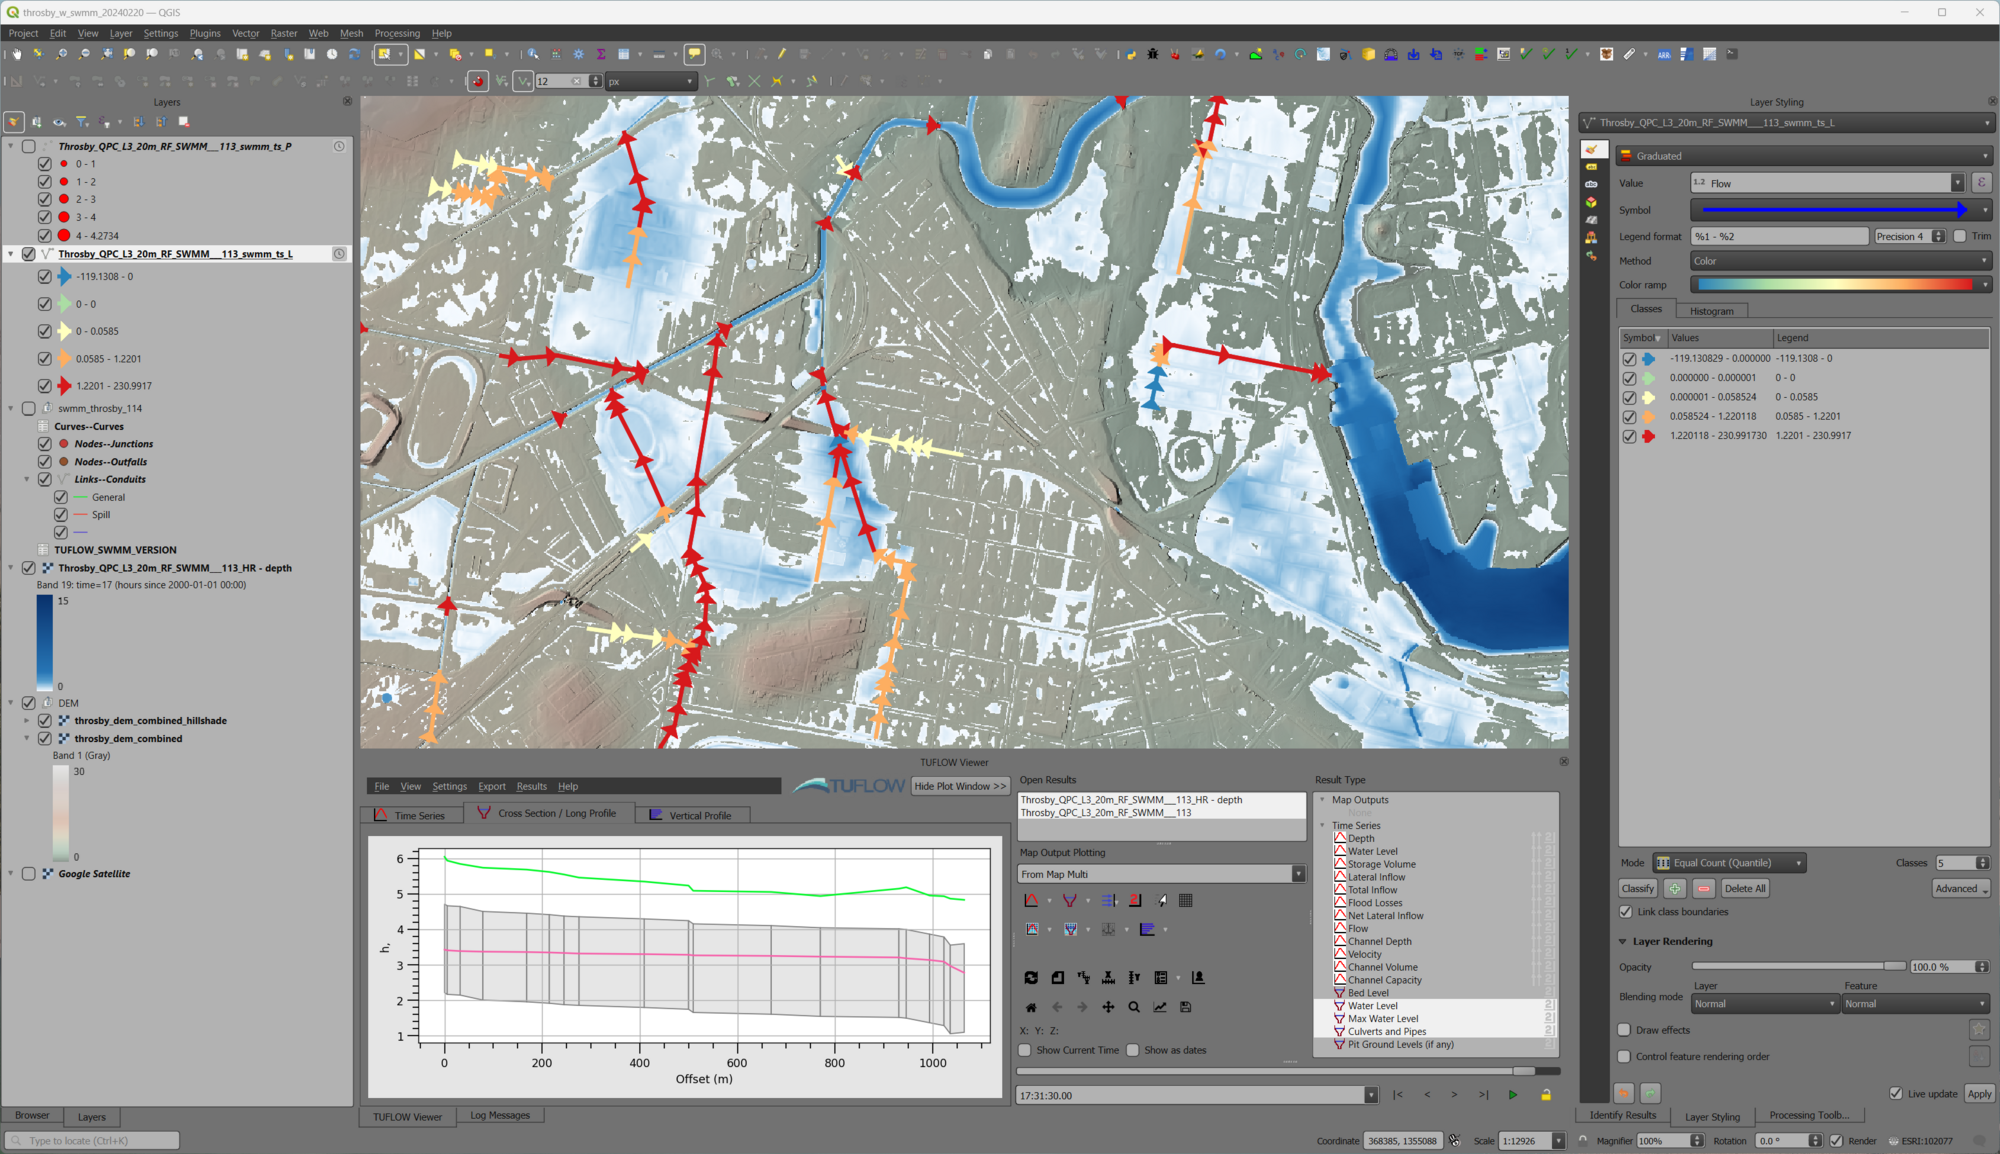This screenshot has height=1154, width=2000.
Task: Collapse the Links--Conduits tree item
Action: [27, 479]
